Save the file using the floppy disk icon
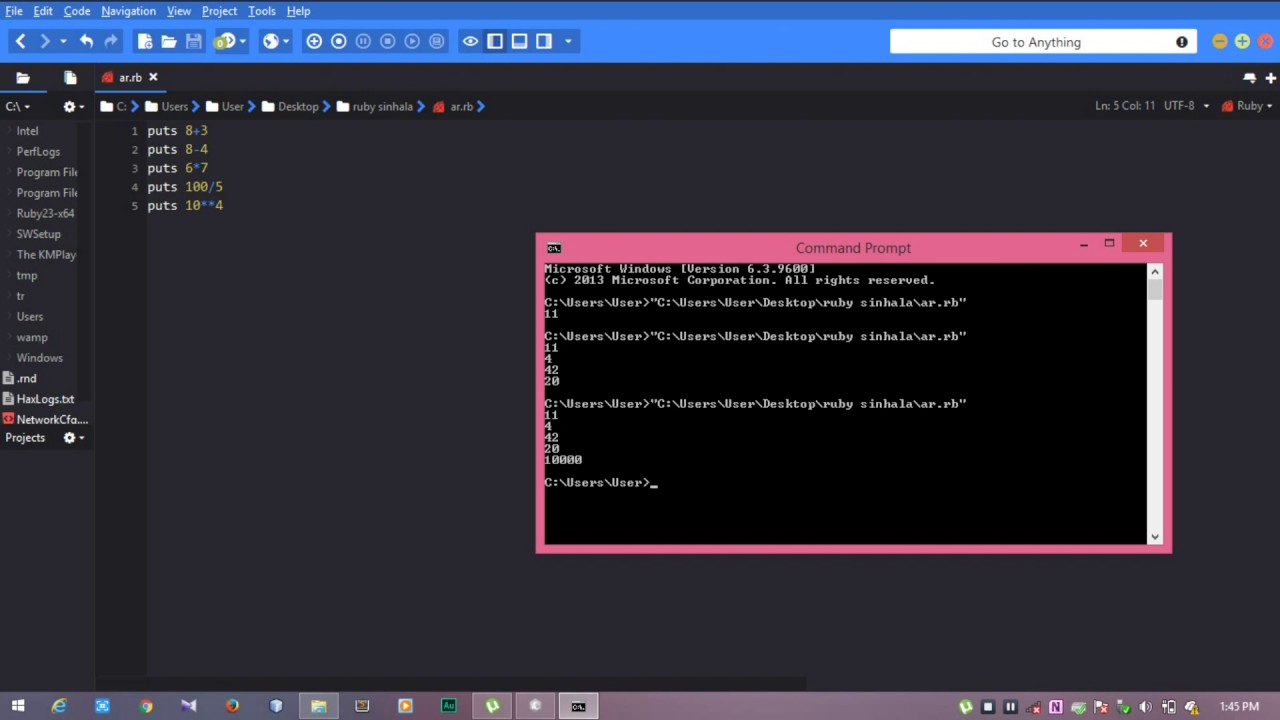The image size is (1280, 720). (x=194, y=41)
